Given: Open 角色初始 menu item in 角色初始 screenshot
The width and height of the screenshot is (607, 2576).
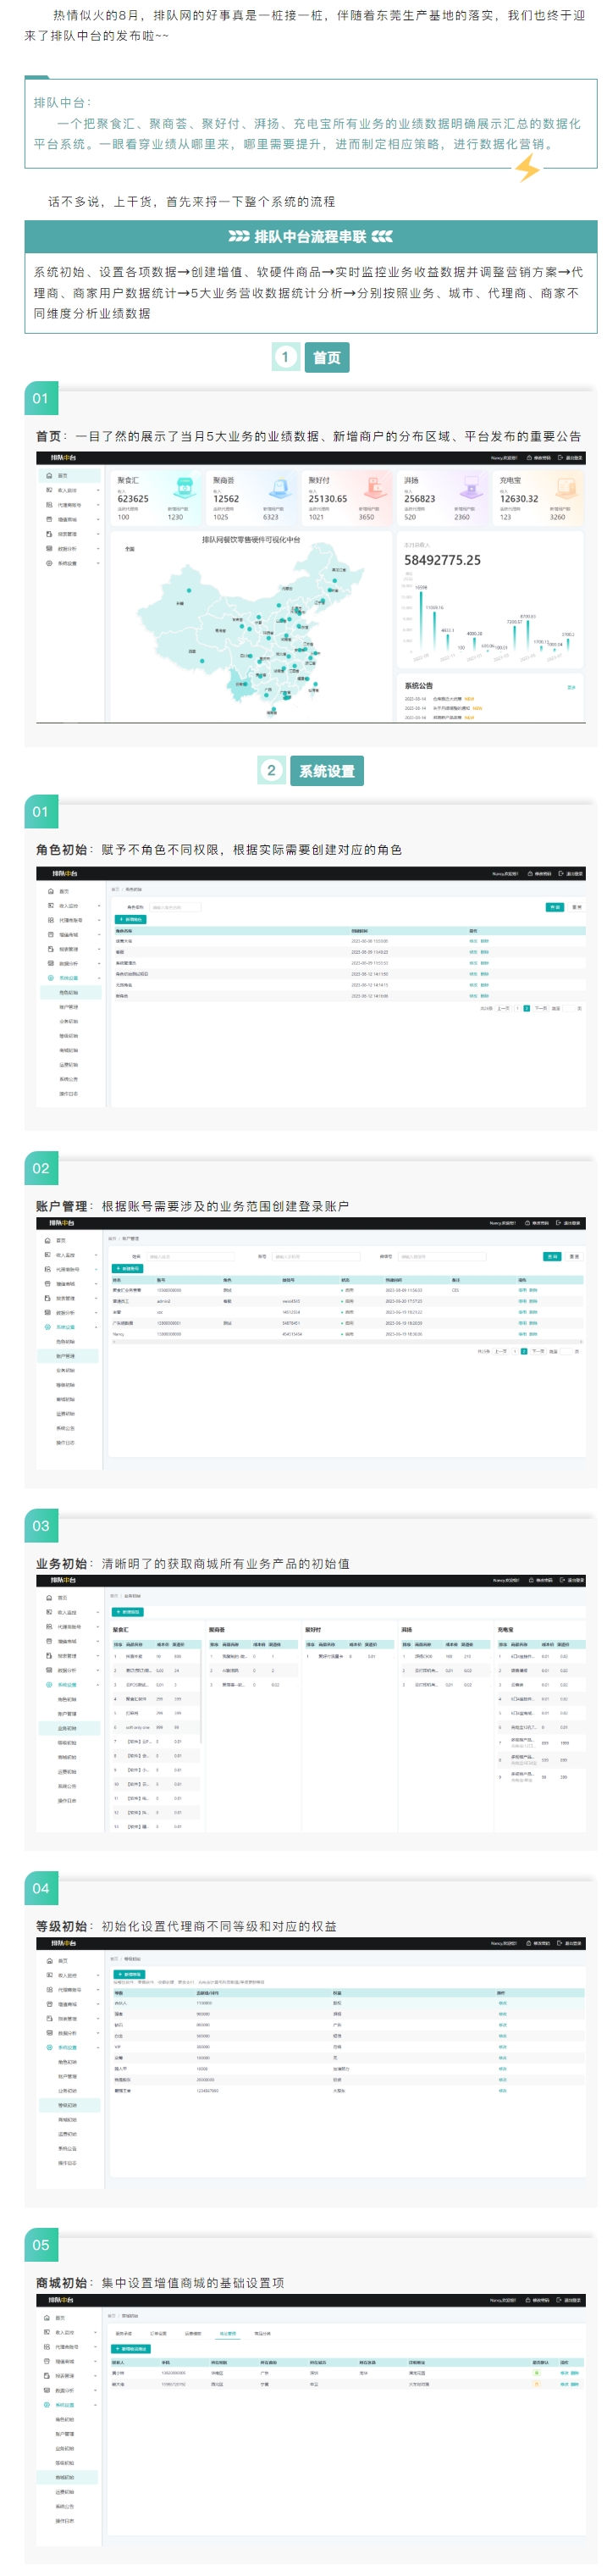Looking at the screenshot, I should tap(69, 993).
